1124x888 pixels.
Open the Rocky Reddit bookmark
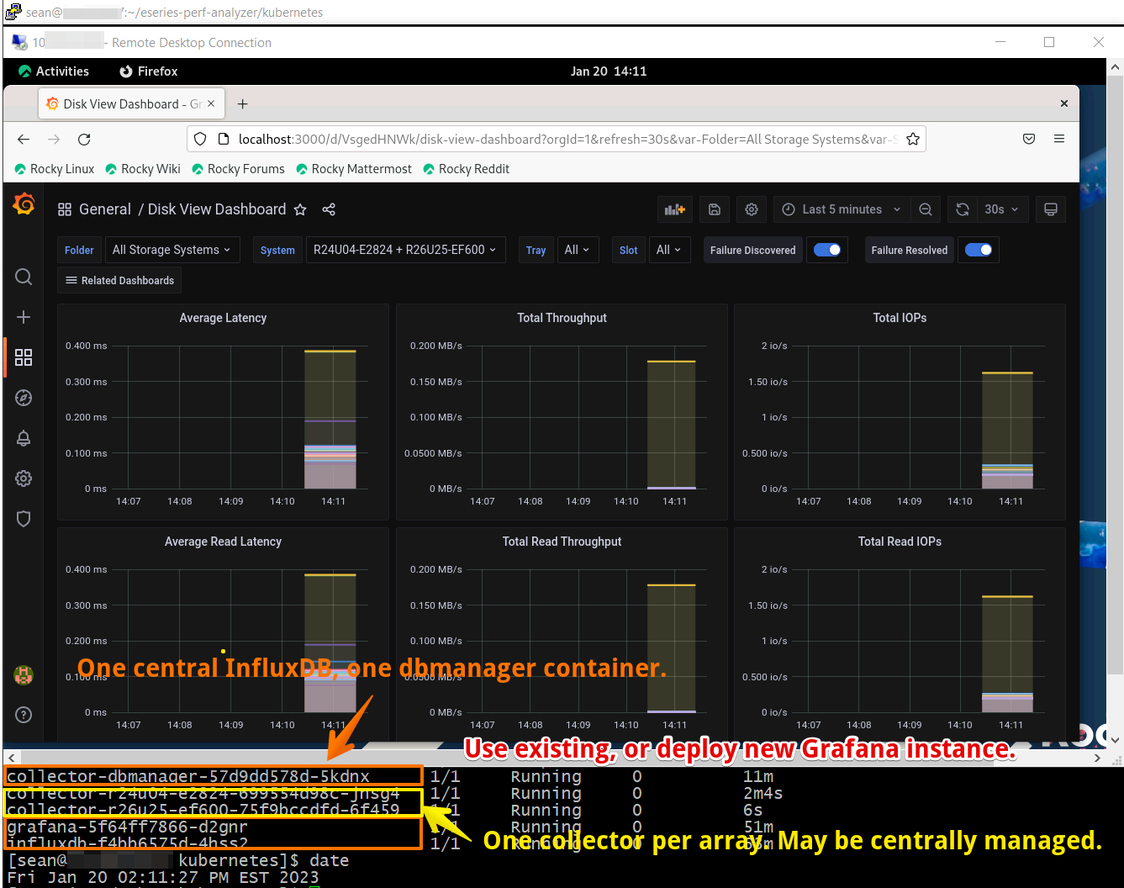pos(466,168)
